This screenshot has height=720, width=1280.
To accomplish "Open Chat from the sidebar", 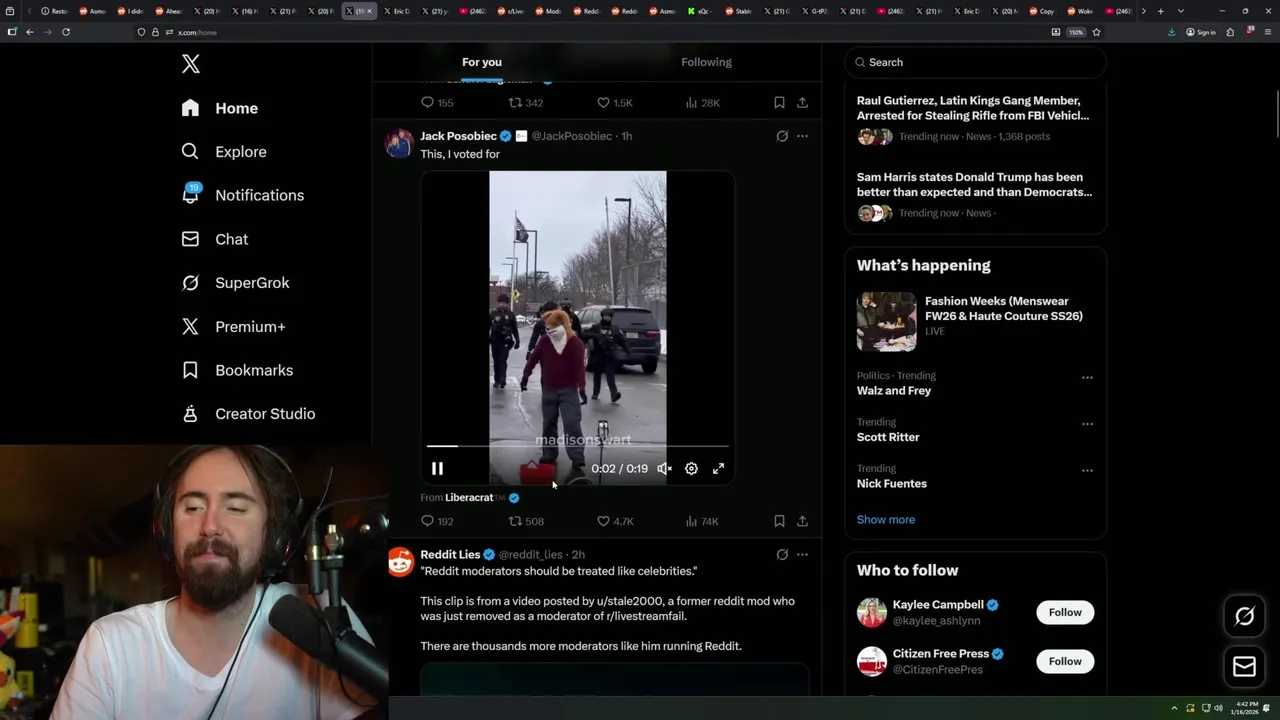I will point(214,239).
